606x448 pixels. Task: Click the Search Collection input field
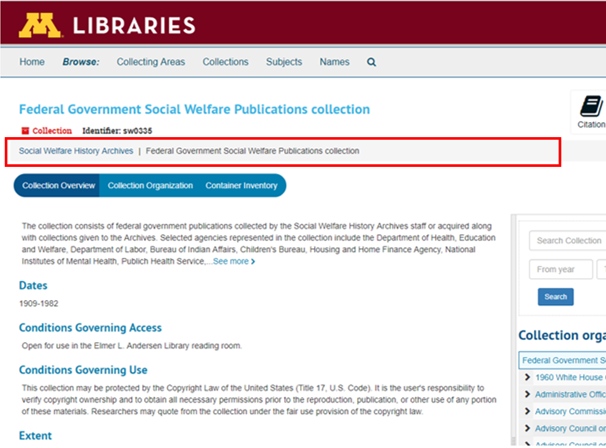tap(567, 241)
